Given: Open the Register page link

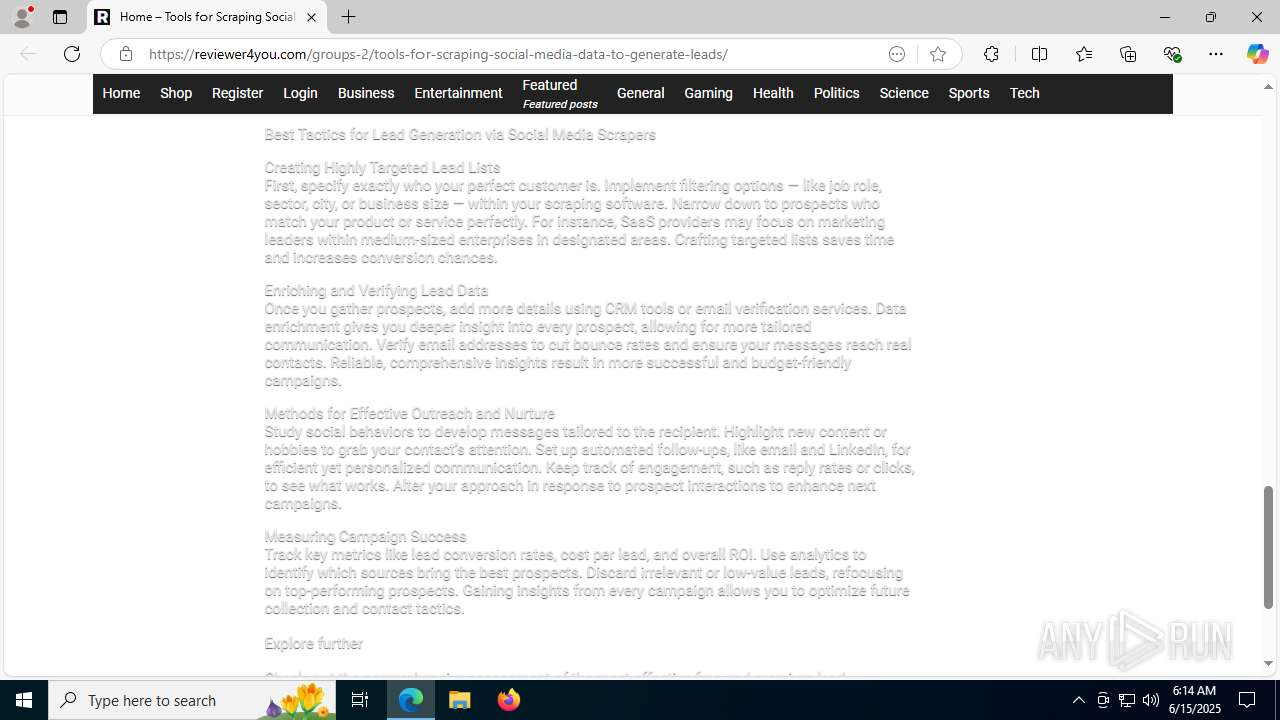Looking at the screenshot, I should (x=237, y=93).
